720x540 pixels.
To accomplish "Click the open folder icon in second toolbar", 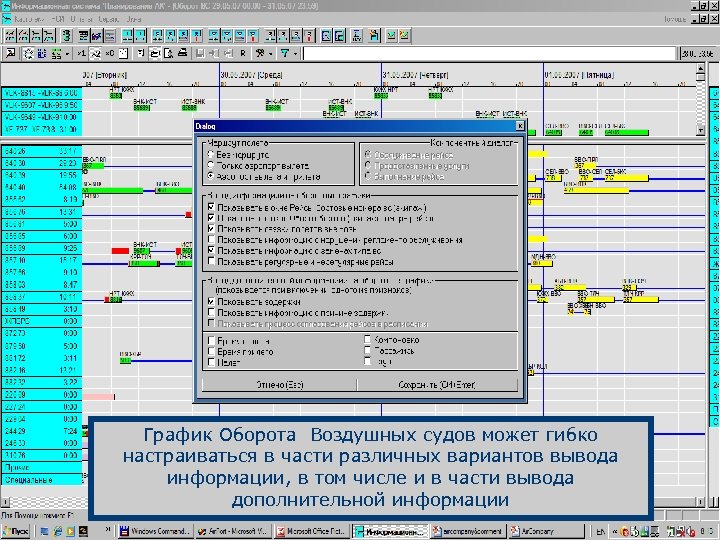I will (155, 54).
